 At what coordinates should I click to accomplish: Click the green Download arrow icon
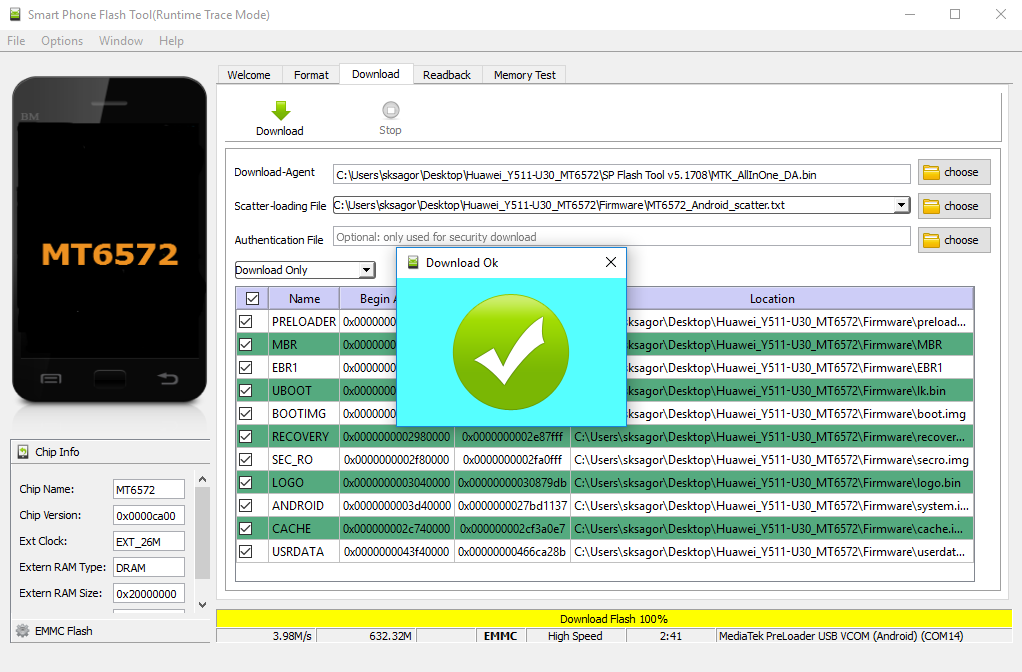pos(281,111)
